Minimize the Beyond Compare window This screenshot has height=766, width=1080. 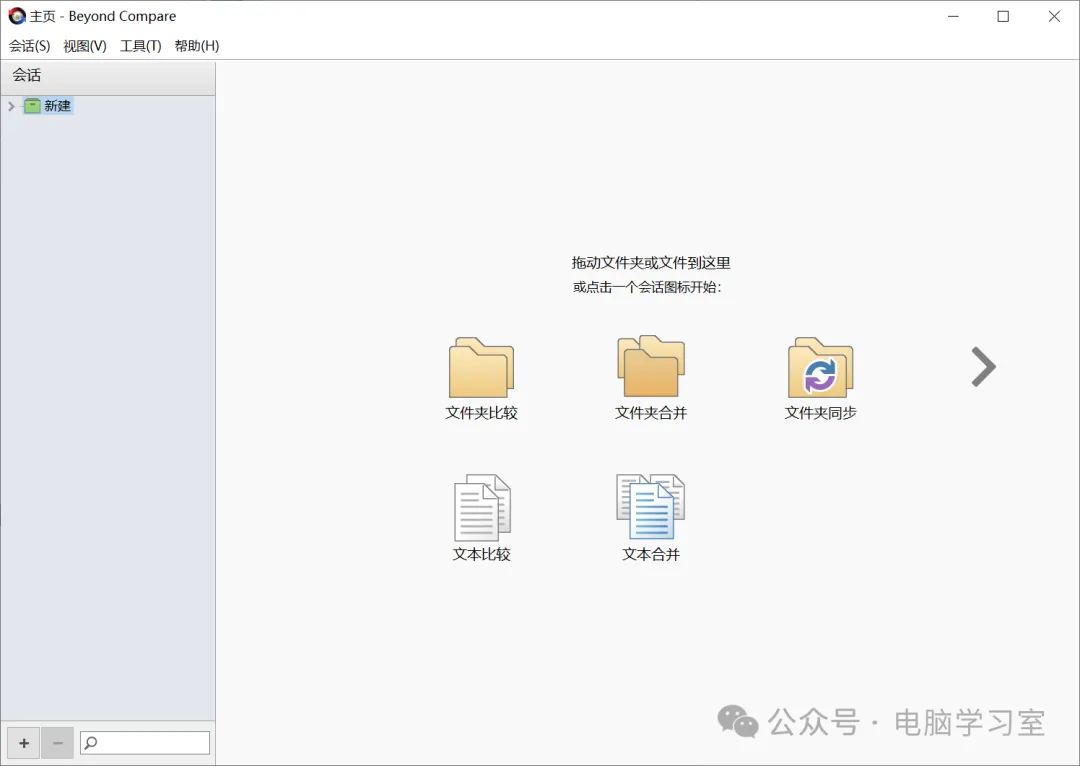point(953,17)
